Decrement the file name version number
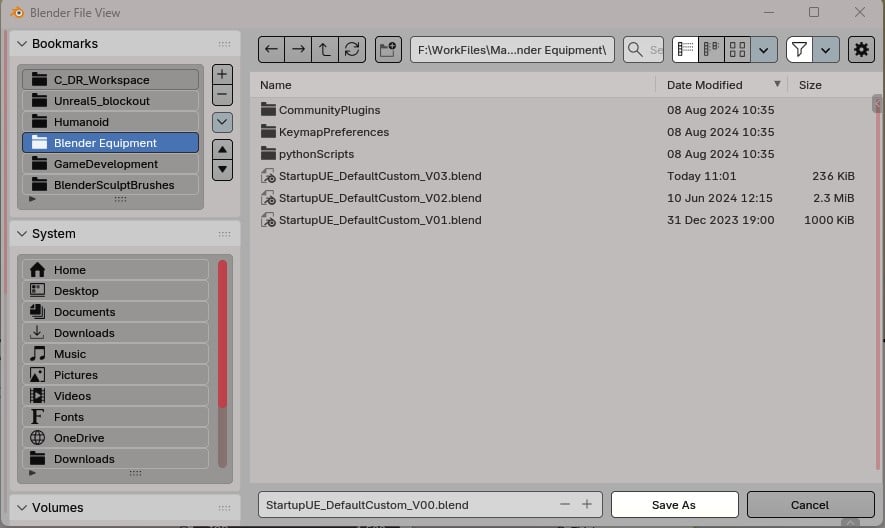The height and width of the screenshot is (528, 885). coord(564,504)
